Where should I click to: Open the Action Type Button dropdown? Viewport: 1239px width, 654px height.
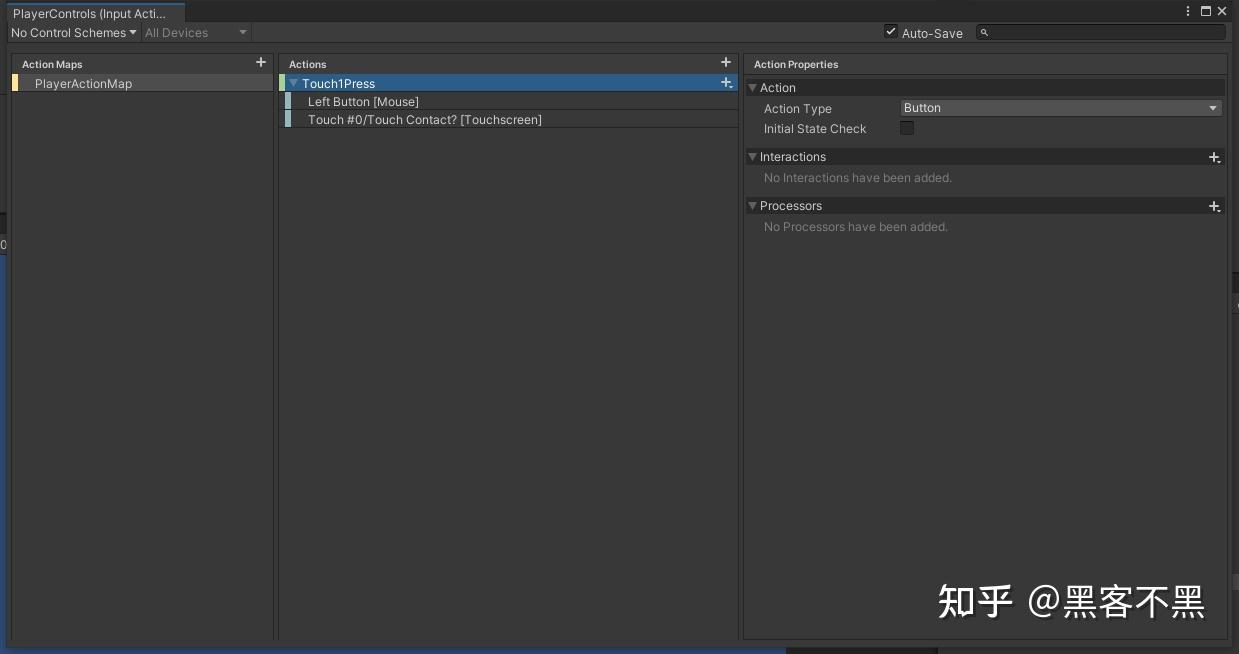(1061, 108)
